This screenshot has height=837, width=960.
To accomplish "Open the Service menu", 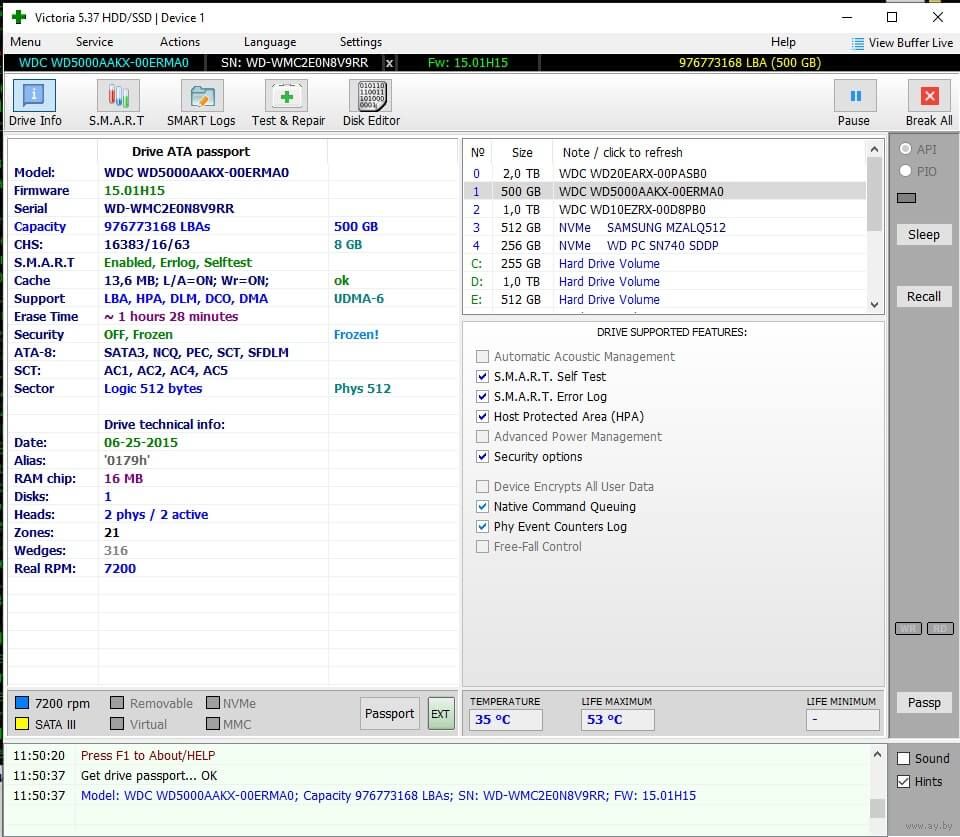I will pos(94,42).
